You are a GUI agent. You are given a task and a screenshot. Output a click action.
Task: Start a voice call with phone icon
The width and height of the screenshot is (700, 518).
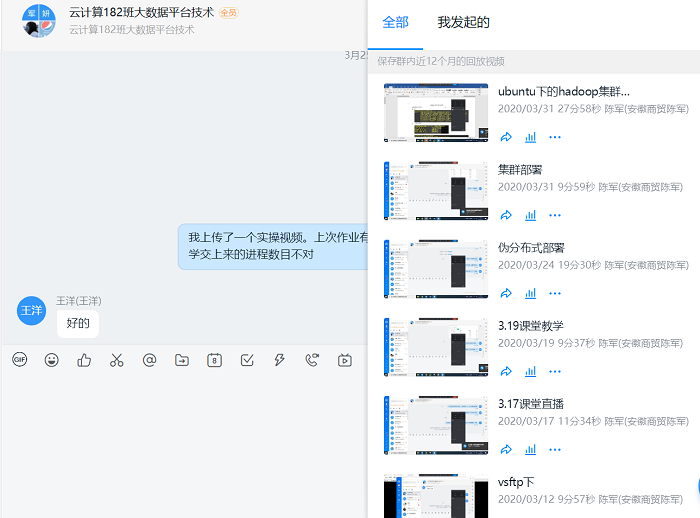(x=312, y=360)
